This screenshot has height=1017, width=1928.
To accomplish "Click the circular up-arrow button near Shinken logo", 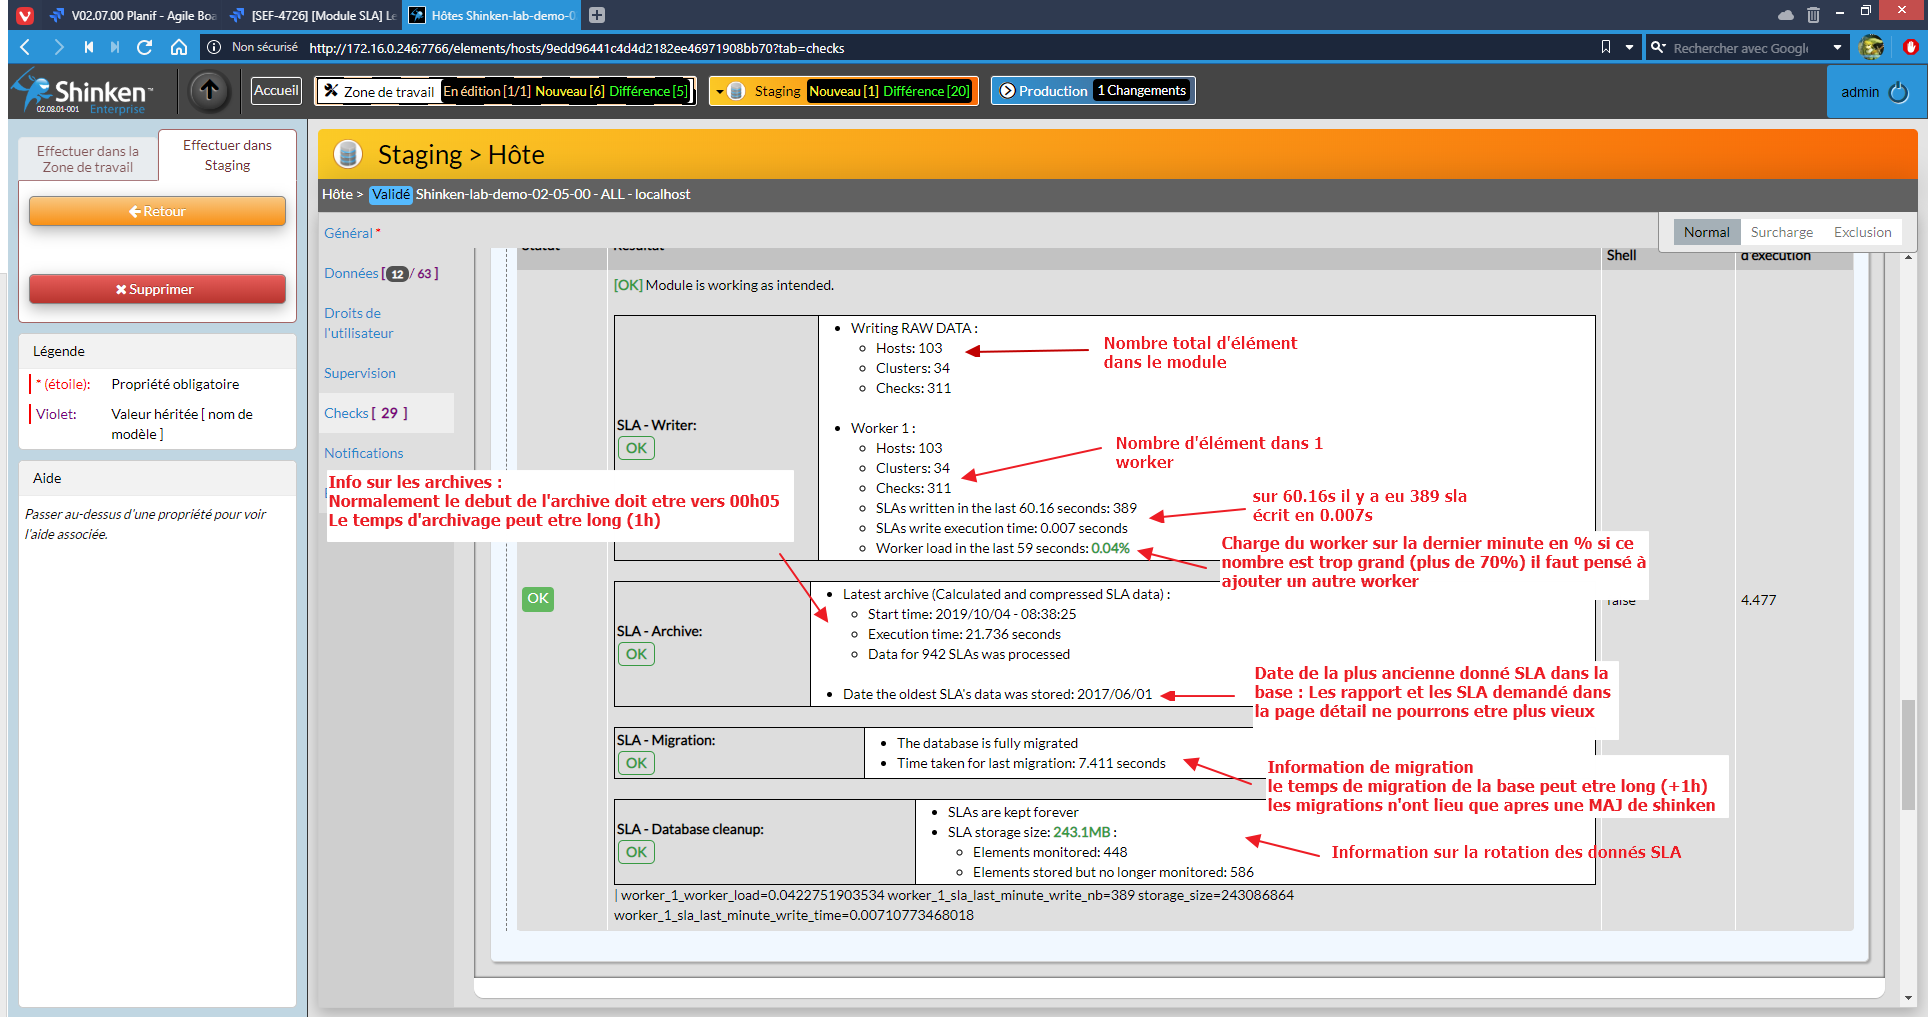I will (x=209, y=91).
